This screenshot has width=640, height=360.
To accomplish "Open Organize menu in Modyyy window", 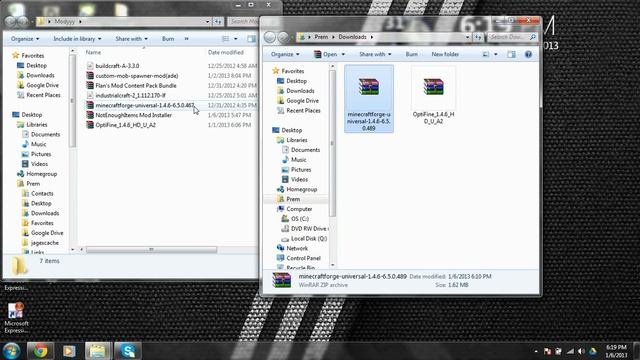I will [x=25, y=39].
